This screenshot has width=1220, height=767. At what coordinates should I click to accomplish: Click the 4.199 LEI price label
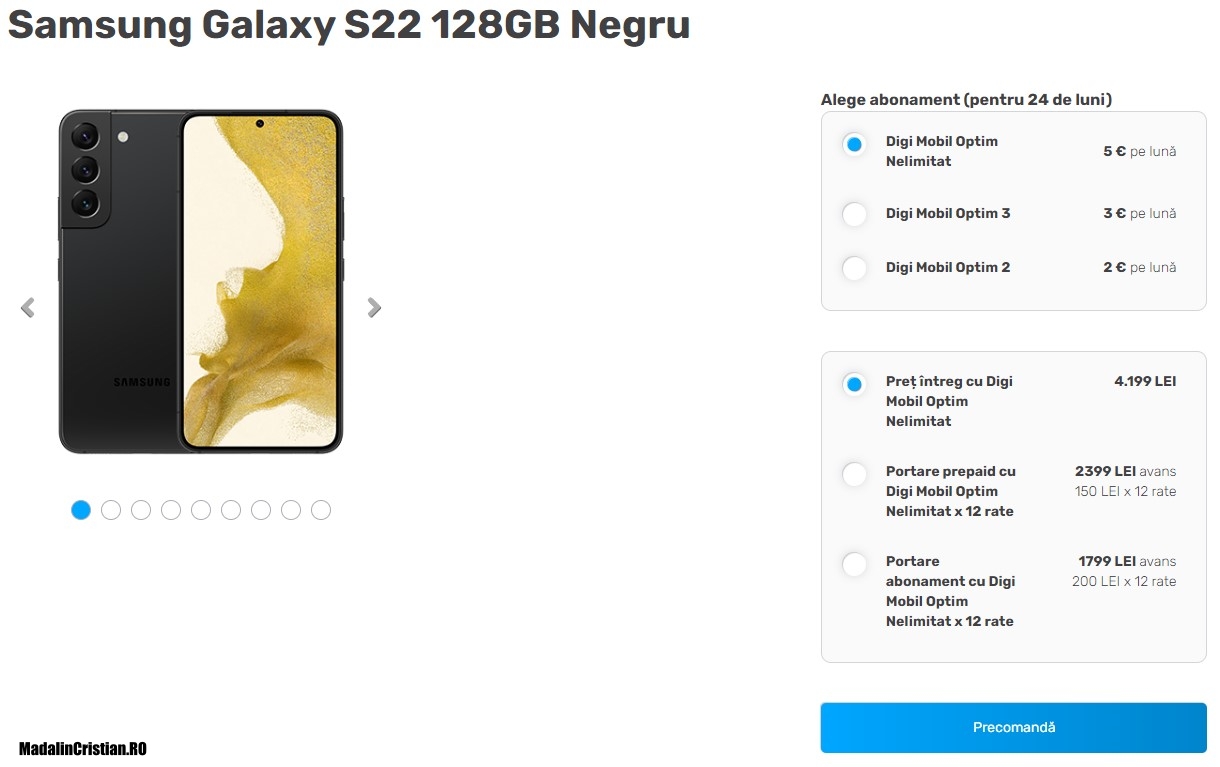click(x=1144, y=381)
